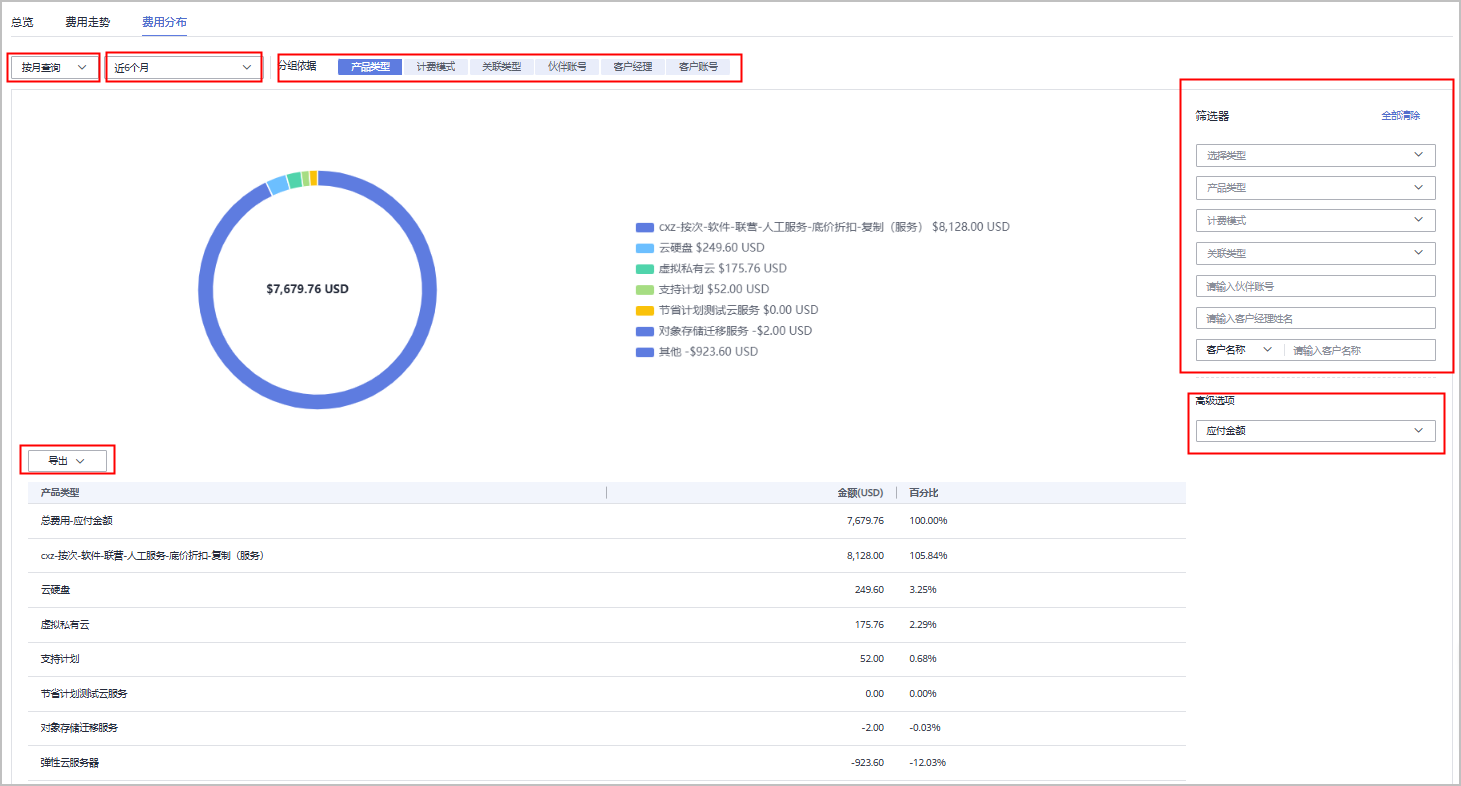
Task: Click the 金额(USD) column header
Action: 860,493
